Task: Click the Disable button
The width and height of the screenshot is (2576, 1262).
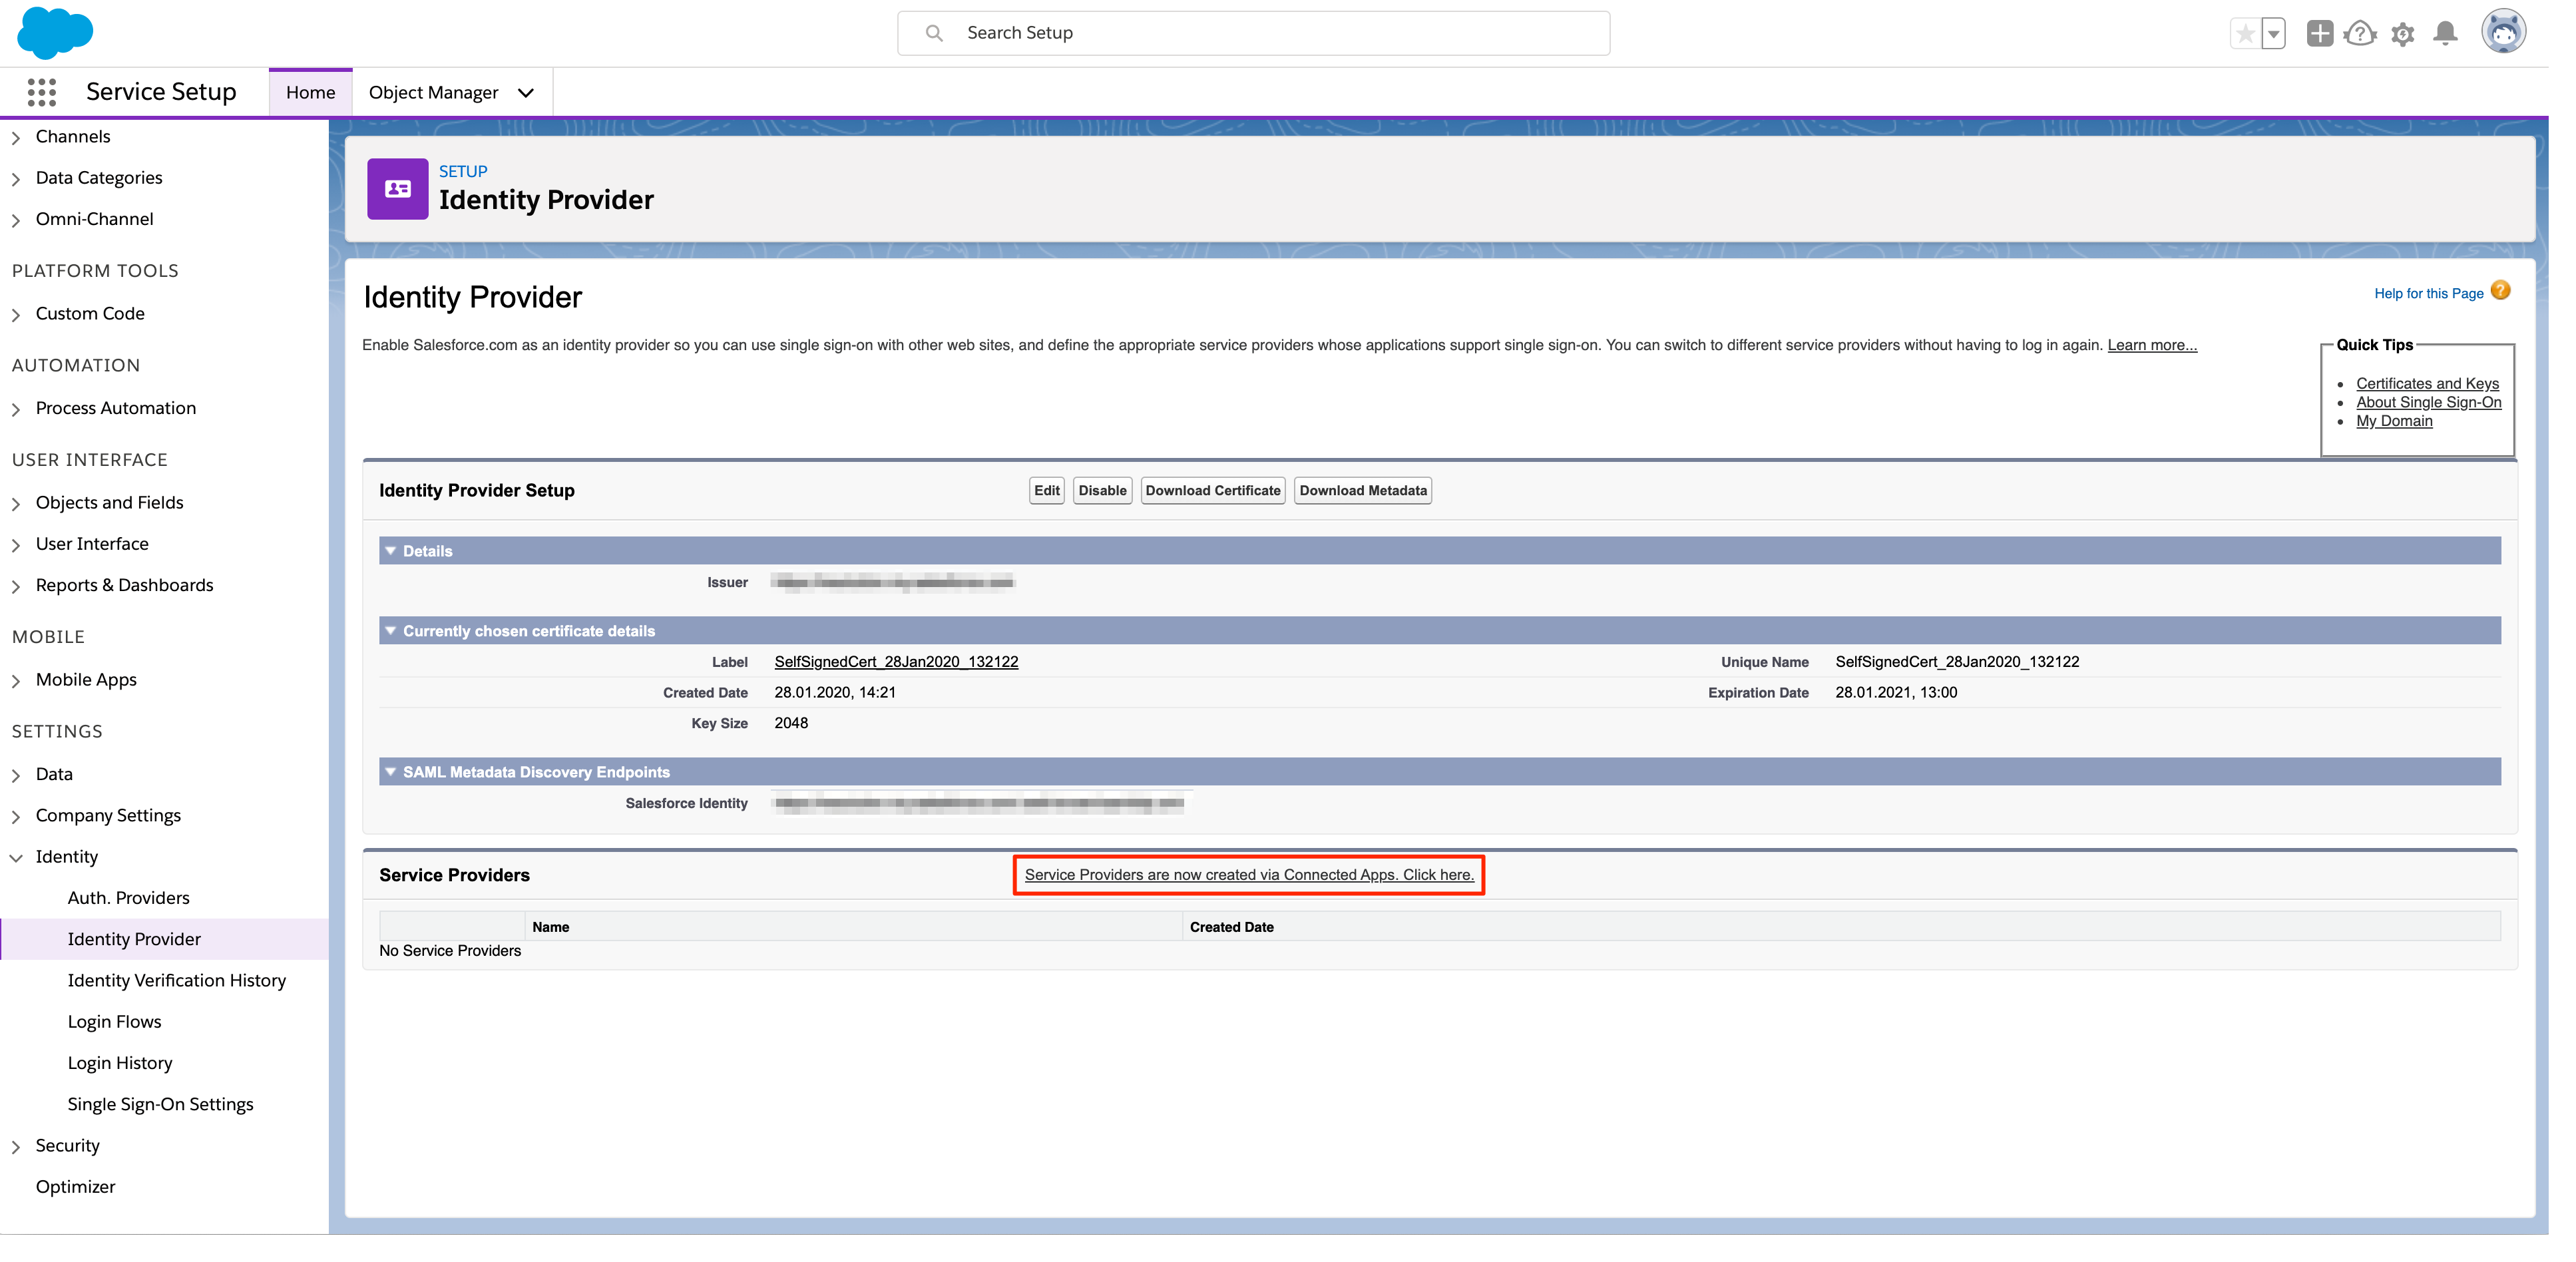Action: pos(1102,490)
